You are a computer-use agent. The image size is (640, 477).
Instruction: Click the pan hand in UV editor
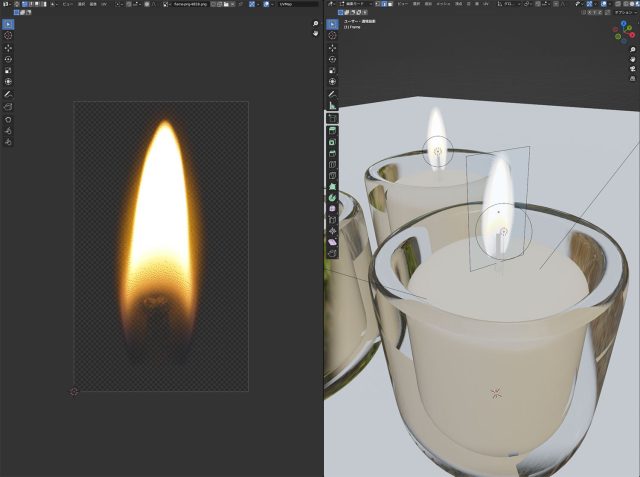(x=316, y=33)
